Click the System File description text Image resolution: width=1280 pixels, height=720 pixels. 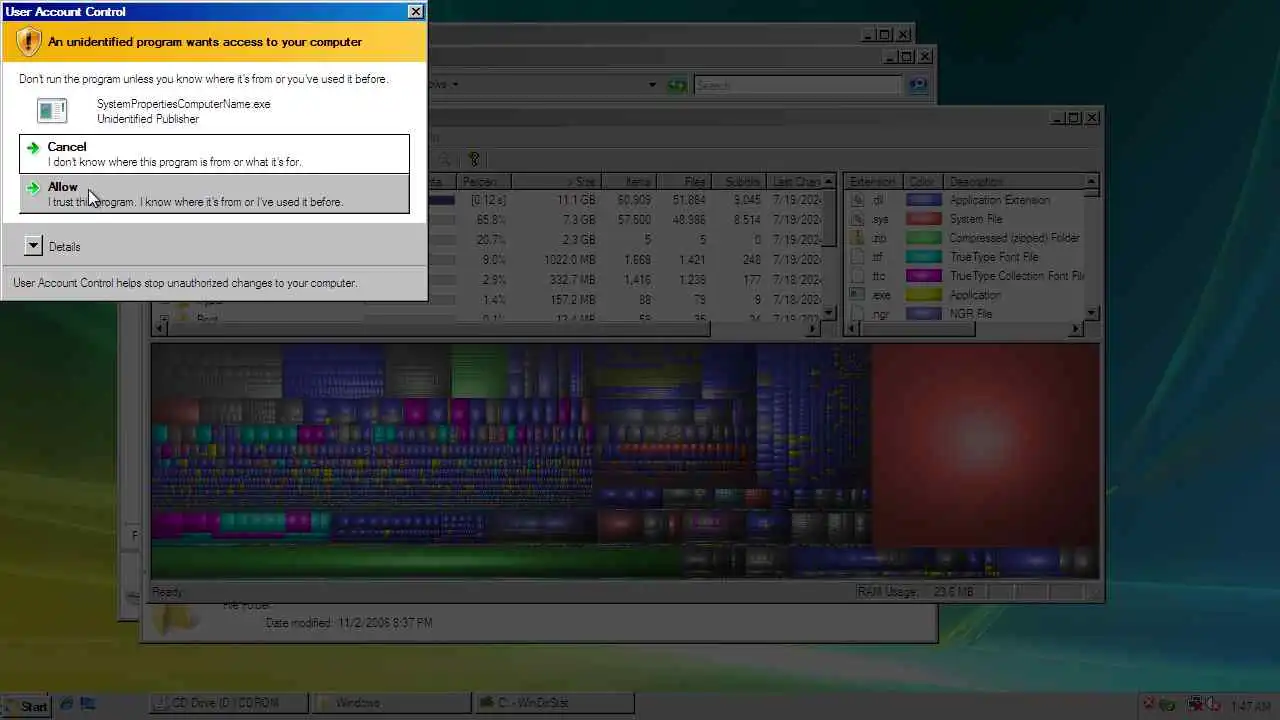click(976, 219)
